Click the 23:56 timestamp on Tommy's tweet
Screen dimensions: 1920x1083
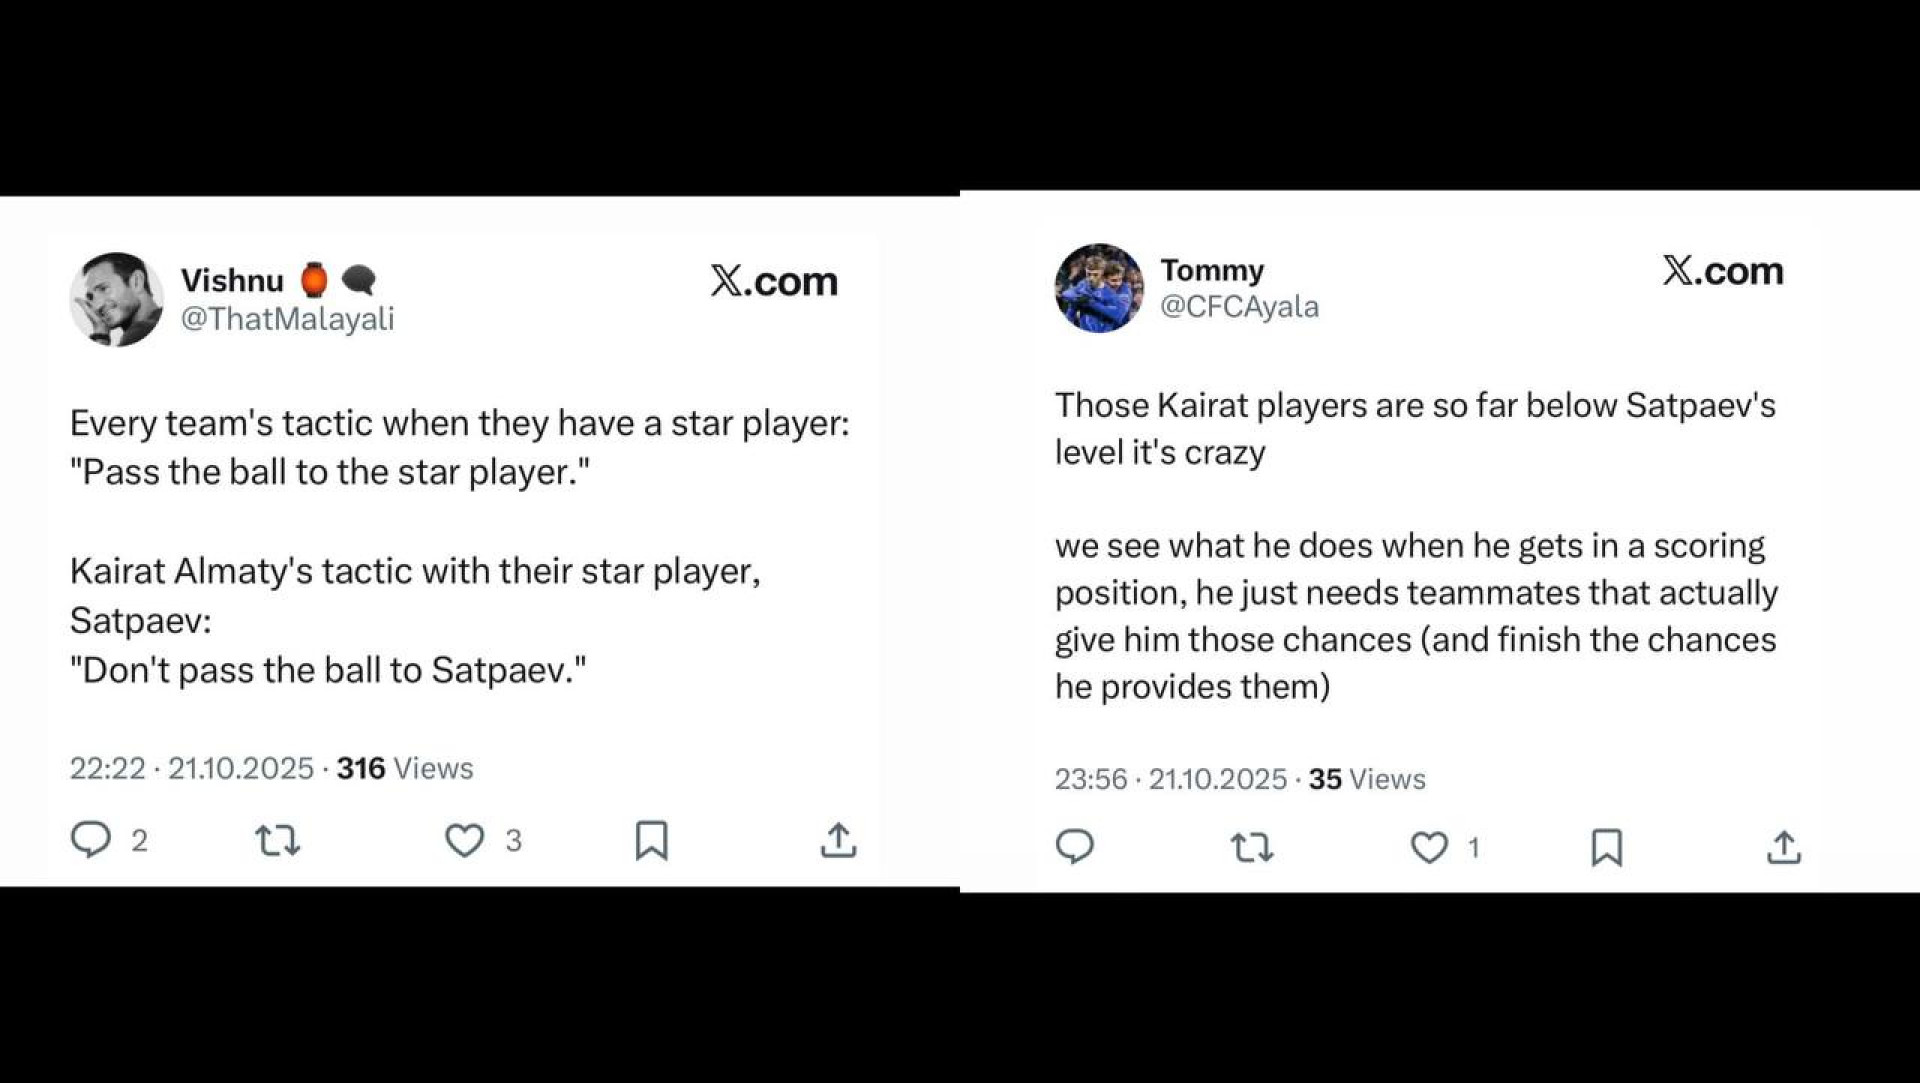click(x=1090, y=779)
